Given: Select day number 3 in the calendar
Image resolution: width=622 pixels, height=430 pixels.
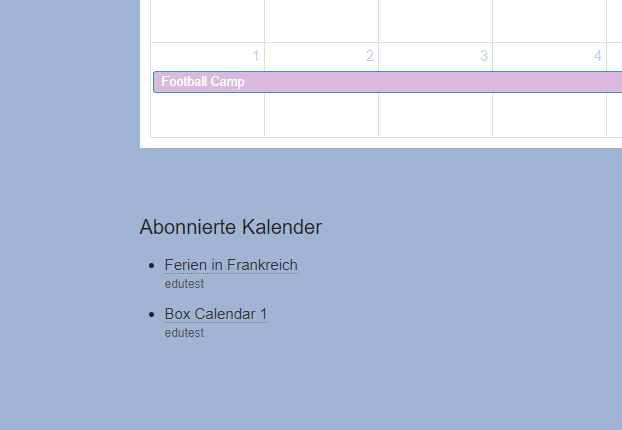Looking at the screenshot, I should (x=484, y=56).
